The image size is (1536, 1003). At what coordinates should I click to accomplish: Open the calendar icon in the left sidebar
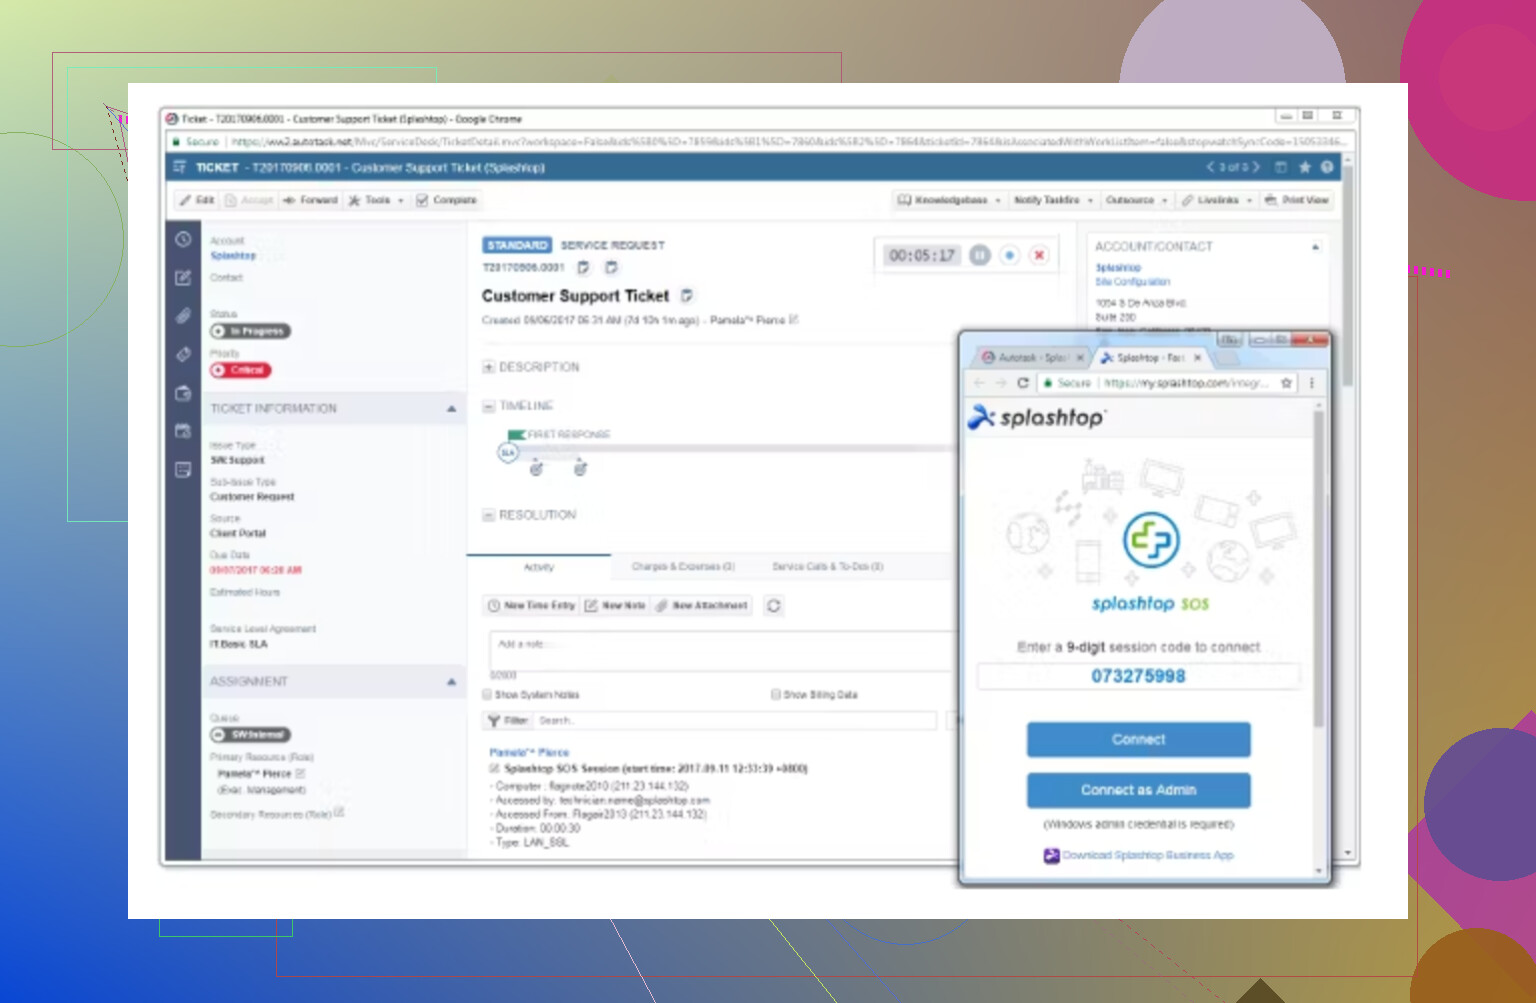[183, 431]
